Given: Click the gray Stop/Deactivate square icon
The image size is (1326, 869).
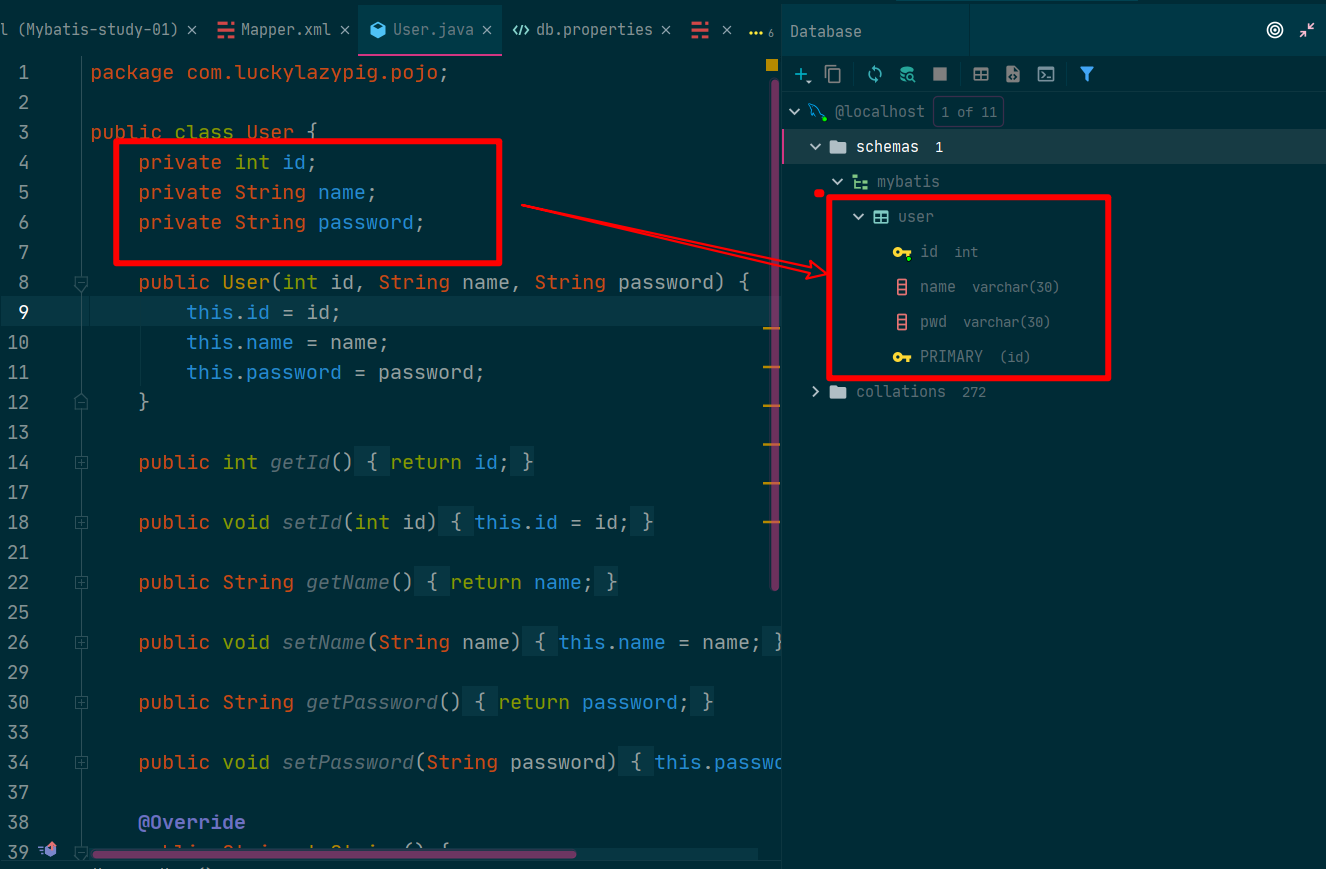Looking at the screenshot, I should click(940, 74).
